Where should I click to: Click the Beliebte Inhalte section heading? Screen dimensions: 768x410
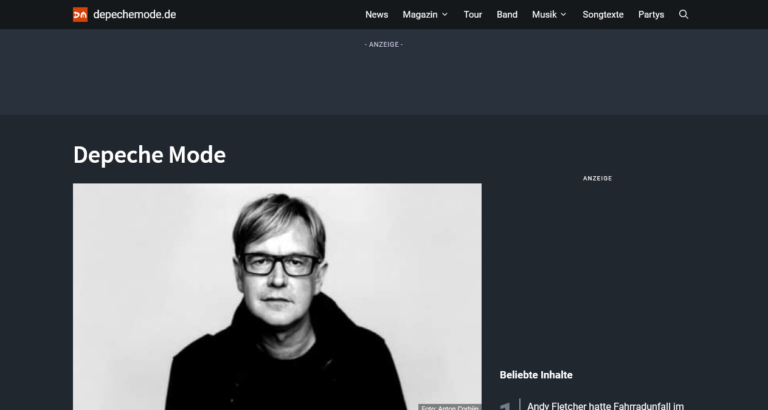tap(536, 375)
